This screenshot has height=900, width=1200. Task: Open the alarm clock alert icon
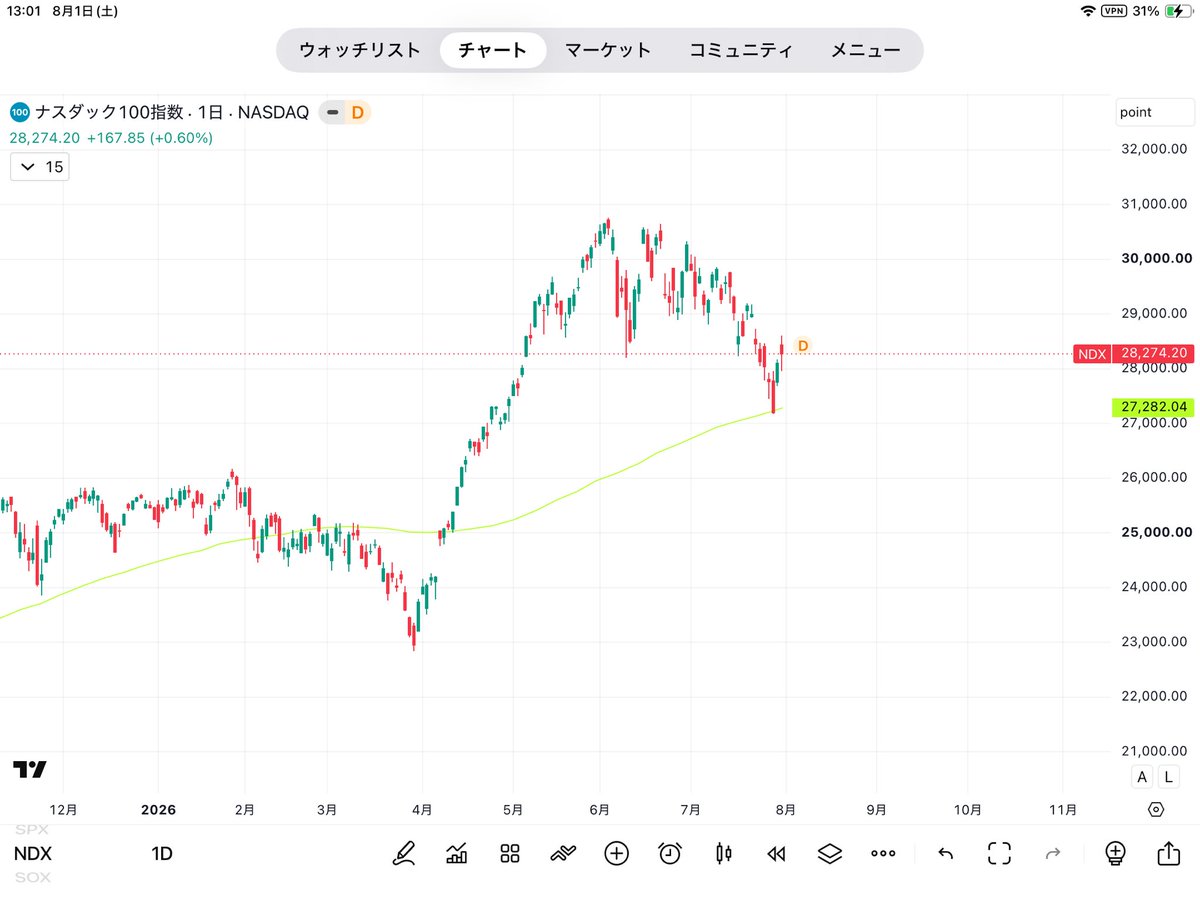[670, 853]
